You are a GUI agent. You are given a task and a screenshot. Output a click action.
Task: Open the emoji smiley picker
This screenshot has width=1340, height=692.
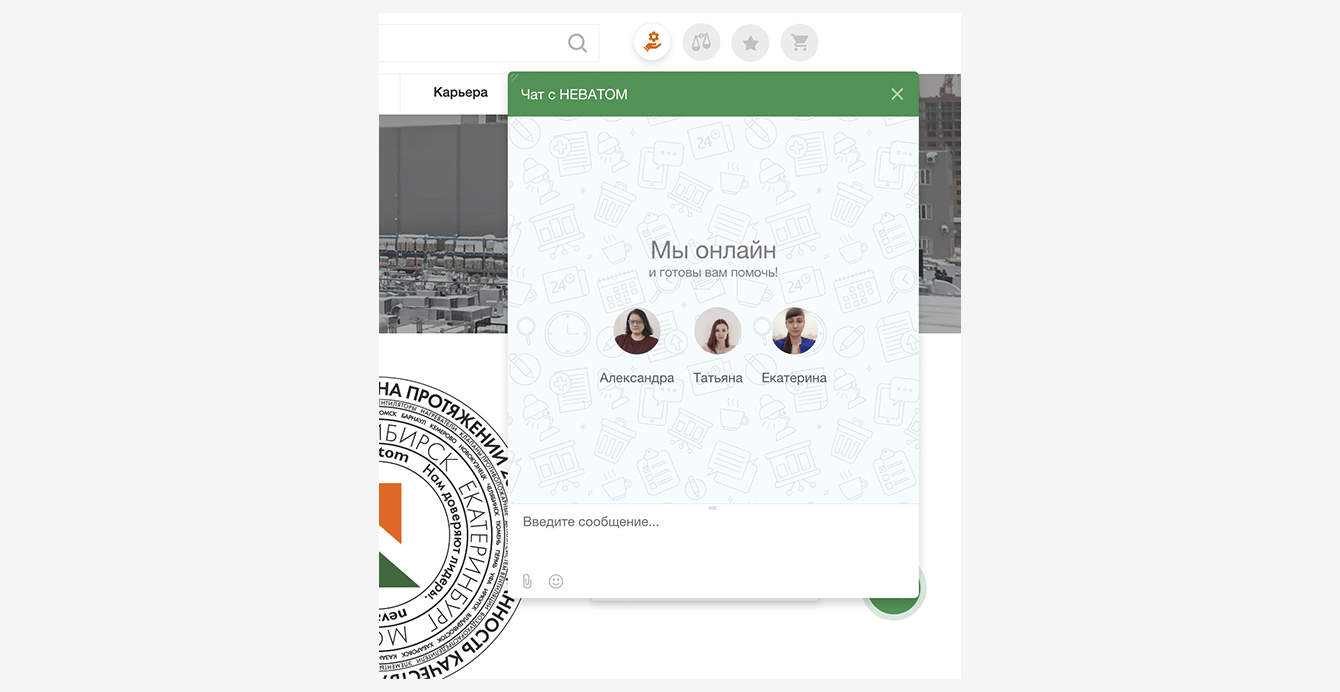pos(556,581)
